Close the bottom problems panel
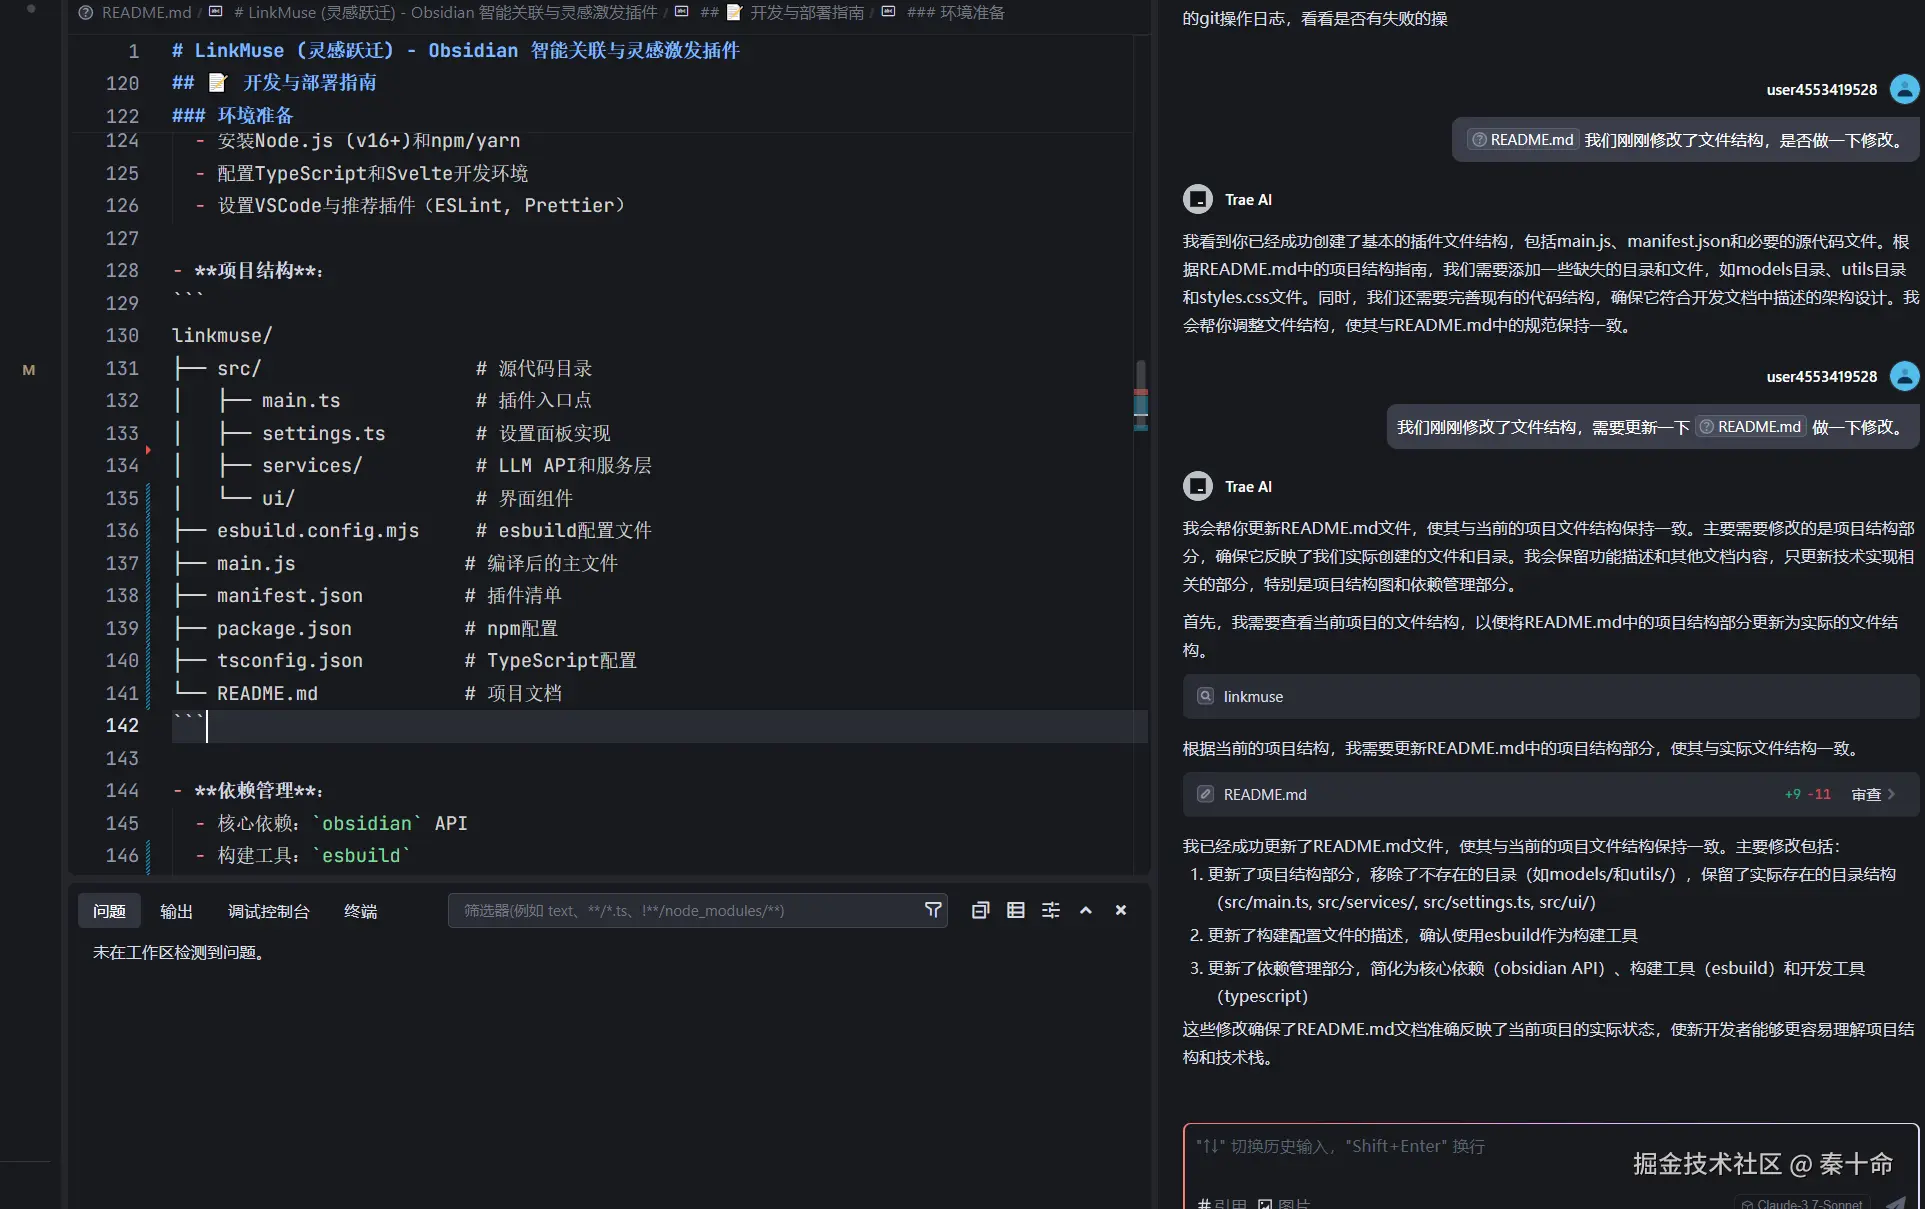1925x1209 pixels. [1120, 910]
